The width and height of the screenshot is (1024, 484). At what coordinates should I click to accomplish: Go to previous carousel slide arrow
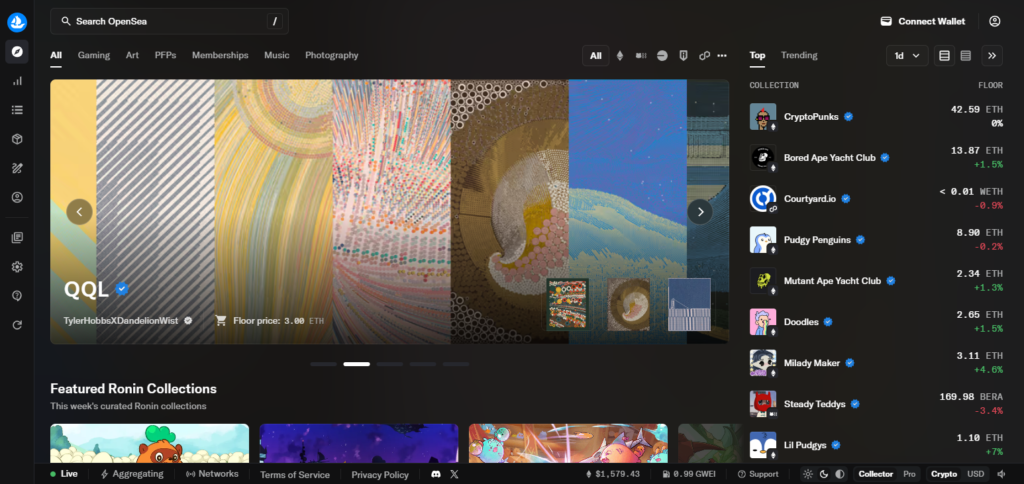(x=80, y=212)
